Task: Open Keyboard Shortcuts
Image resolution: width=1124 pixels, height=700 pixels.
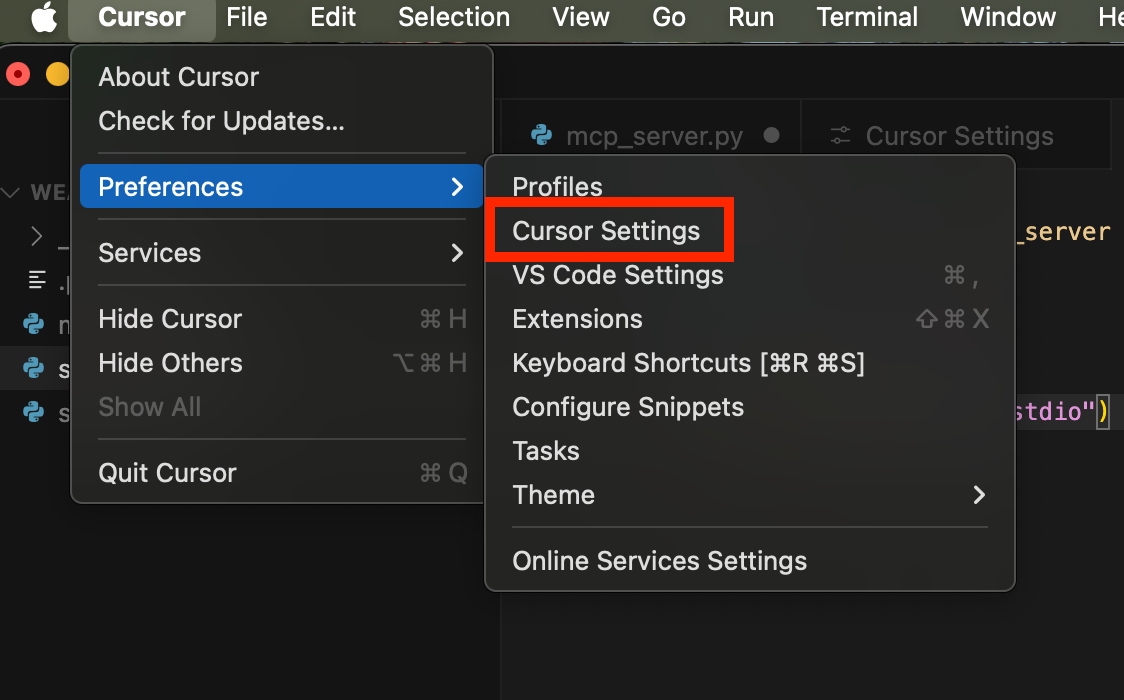Action: coord(750,363)
